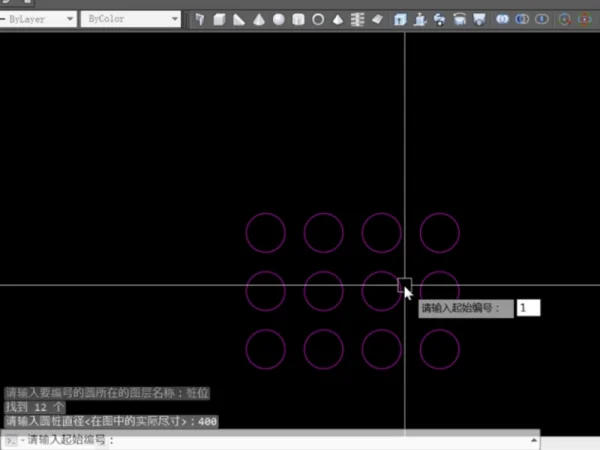Click the 3D Move gizmo icon
The height and width of the screenshot is (450, 600).
[x=565, y=19]
